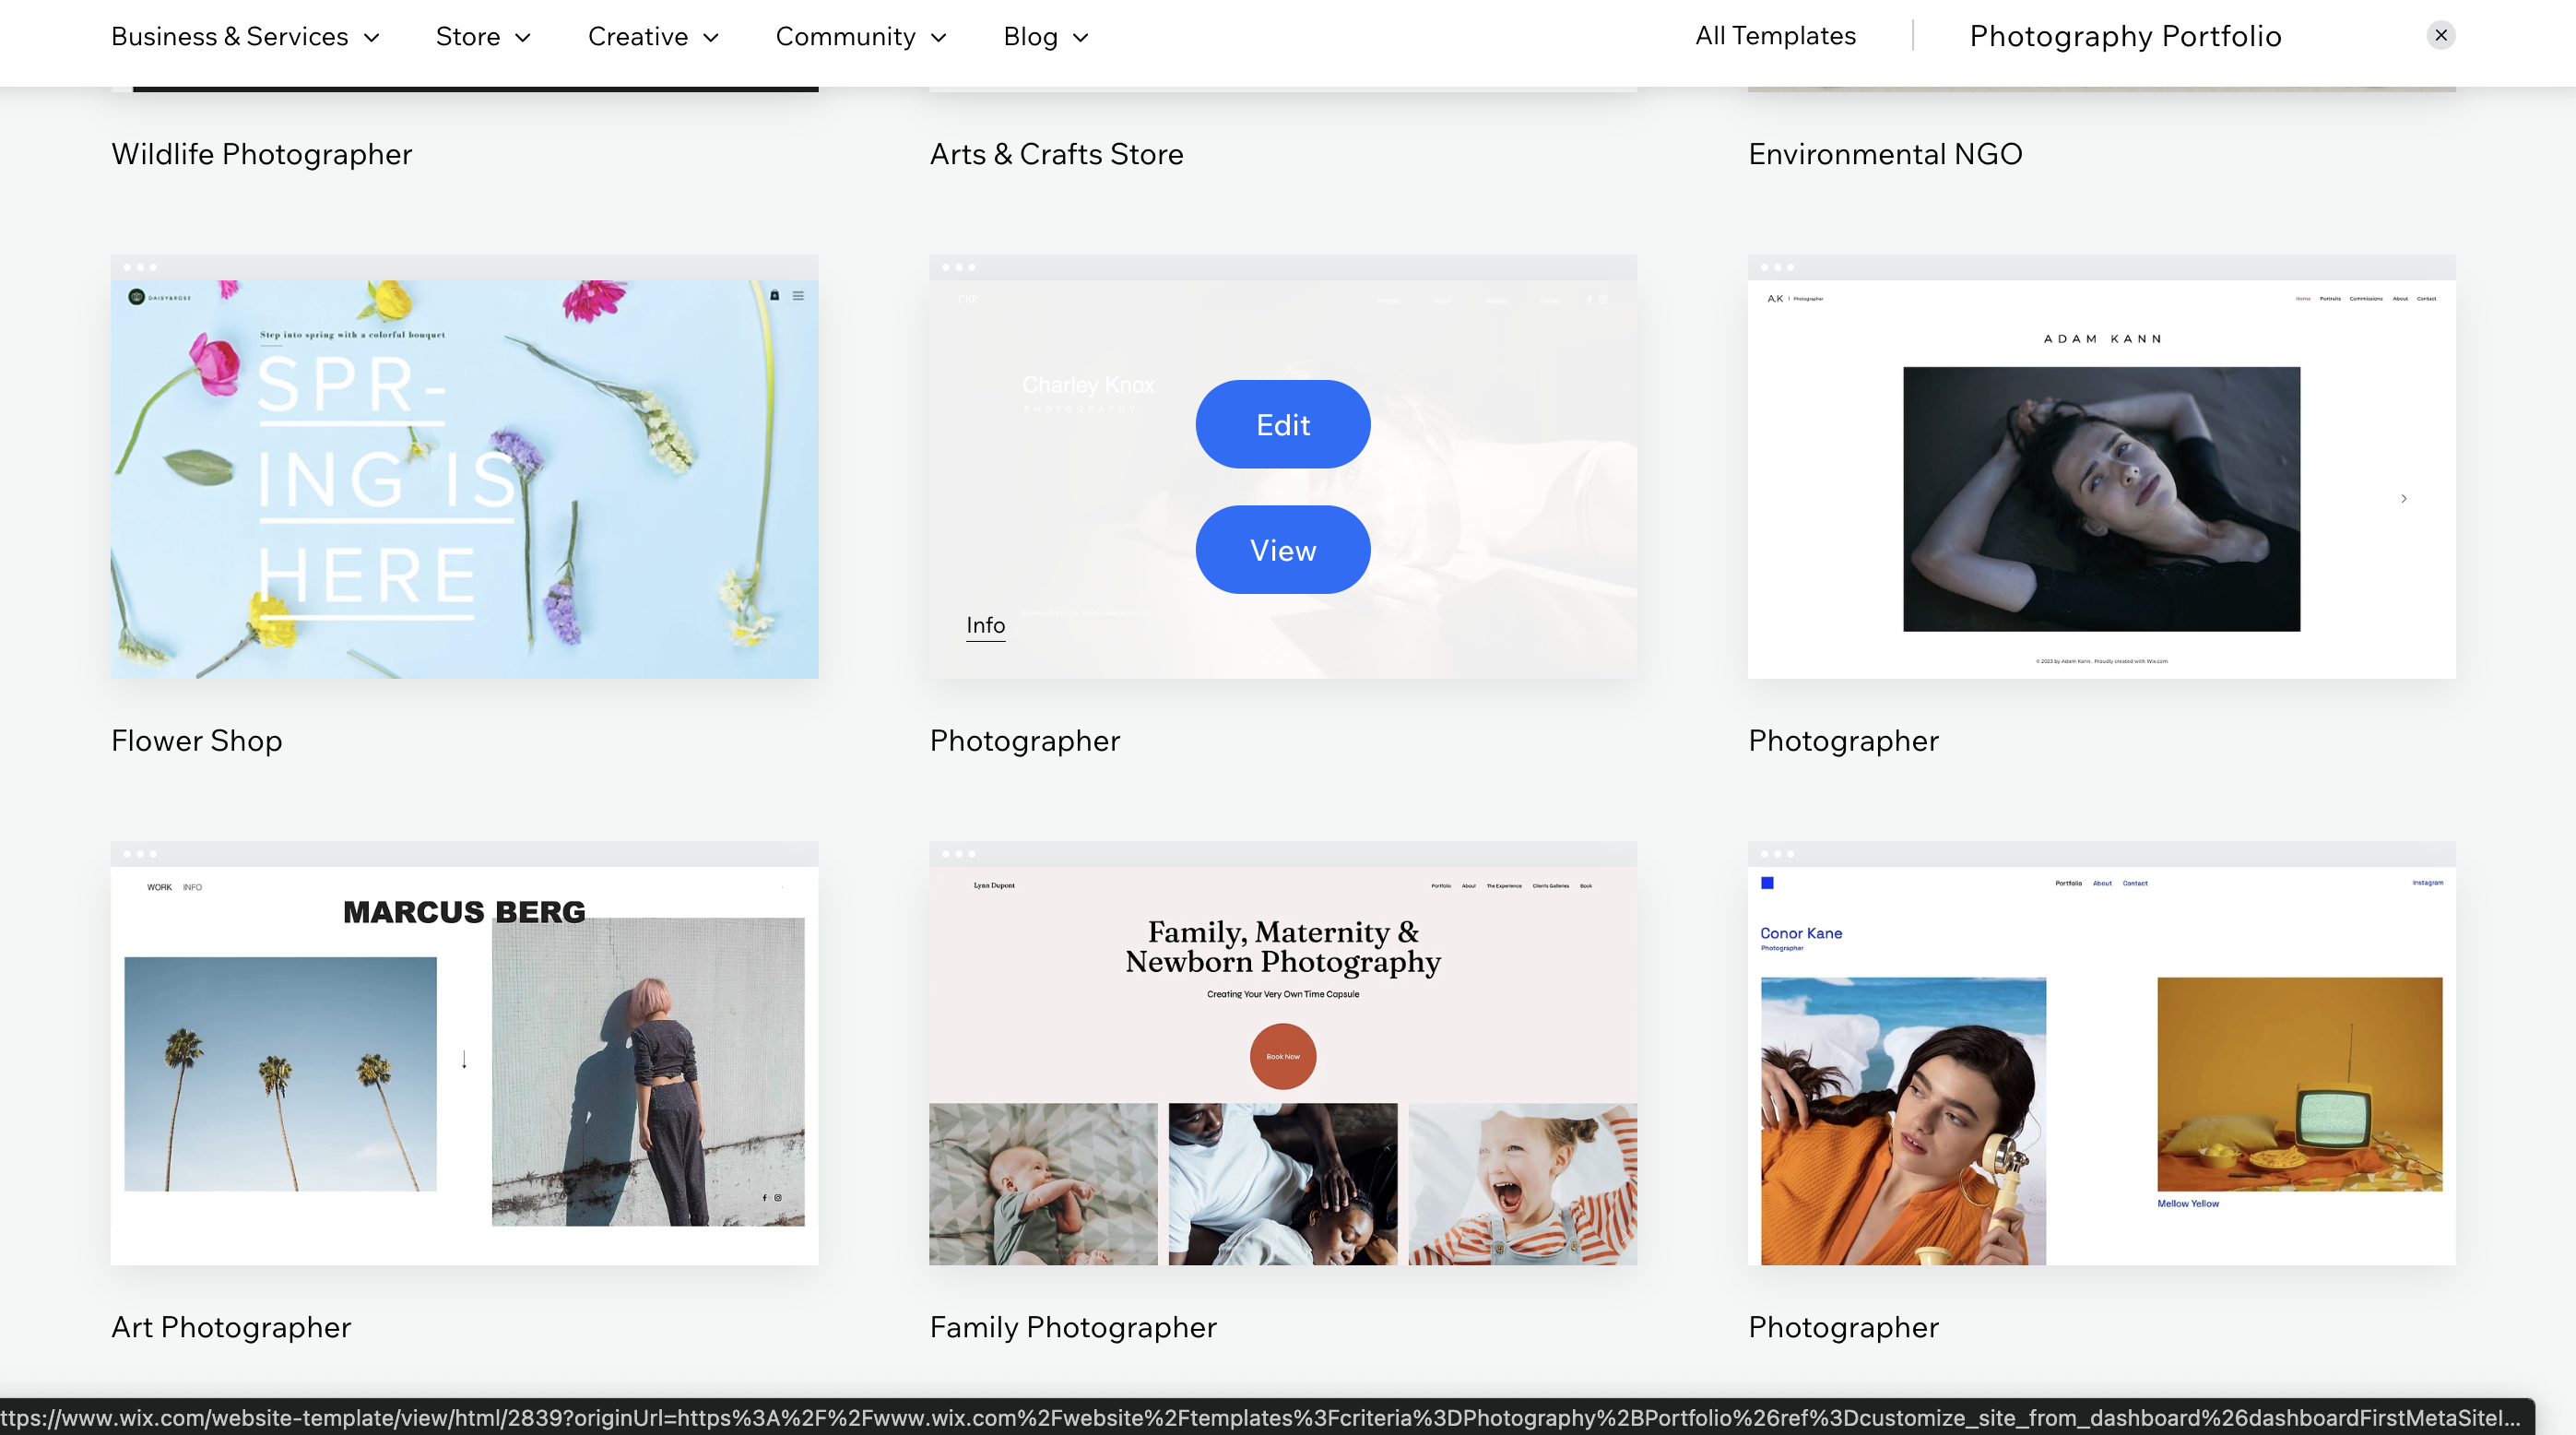
Task: Click the blue Edit button on Photographer template
Action: (x=1283, y=424)
